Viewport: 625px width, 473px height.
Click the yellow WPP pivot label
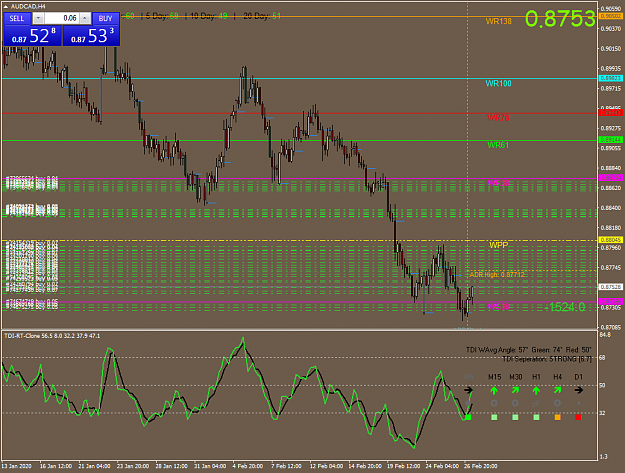click(499, 245)
